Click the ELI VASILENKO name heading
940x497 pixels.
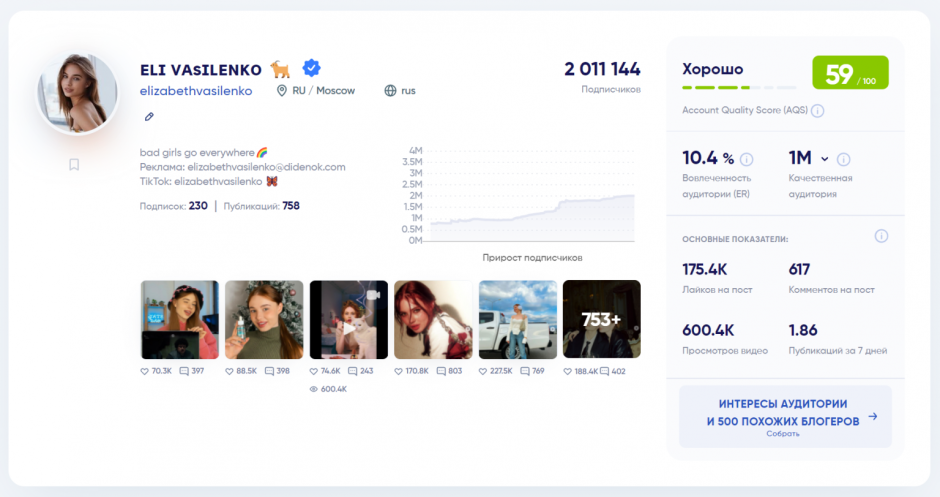click(201, 70)
